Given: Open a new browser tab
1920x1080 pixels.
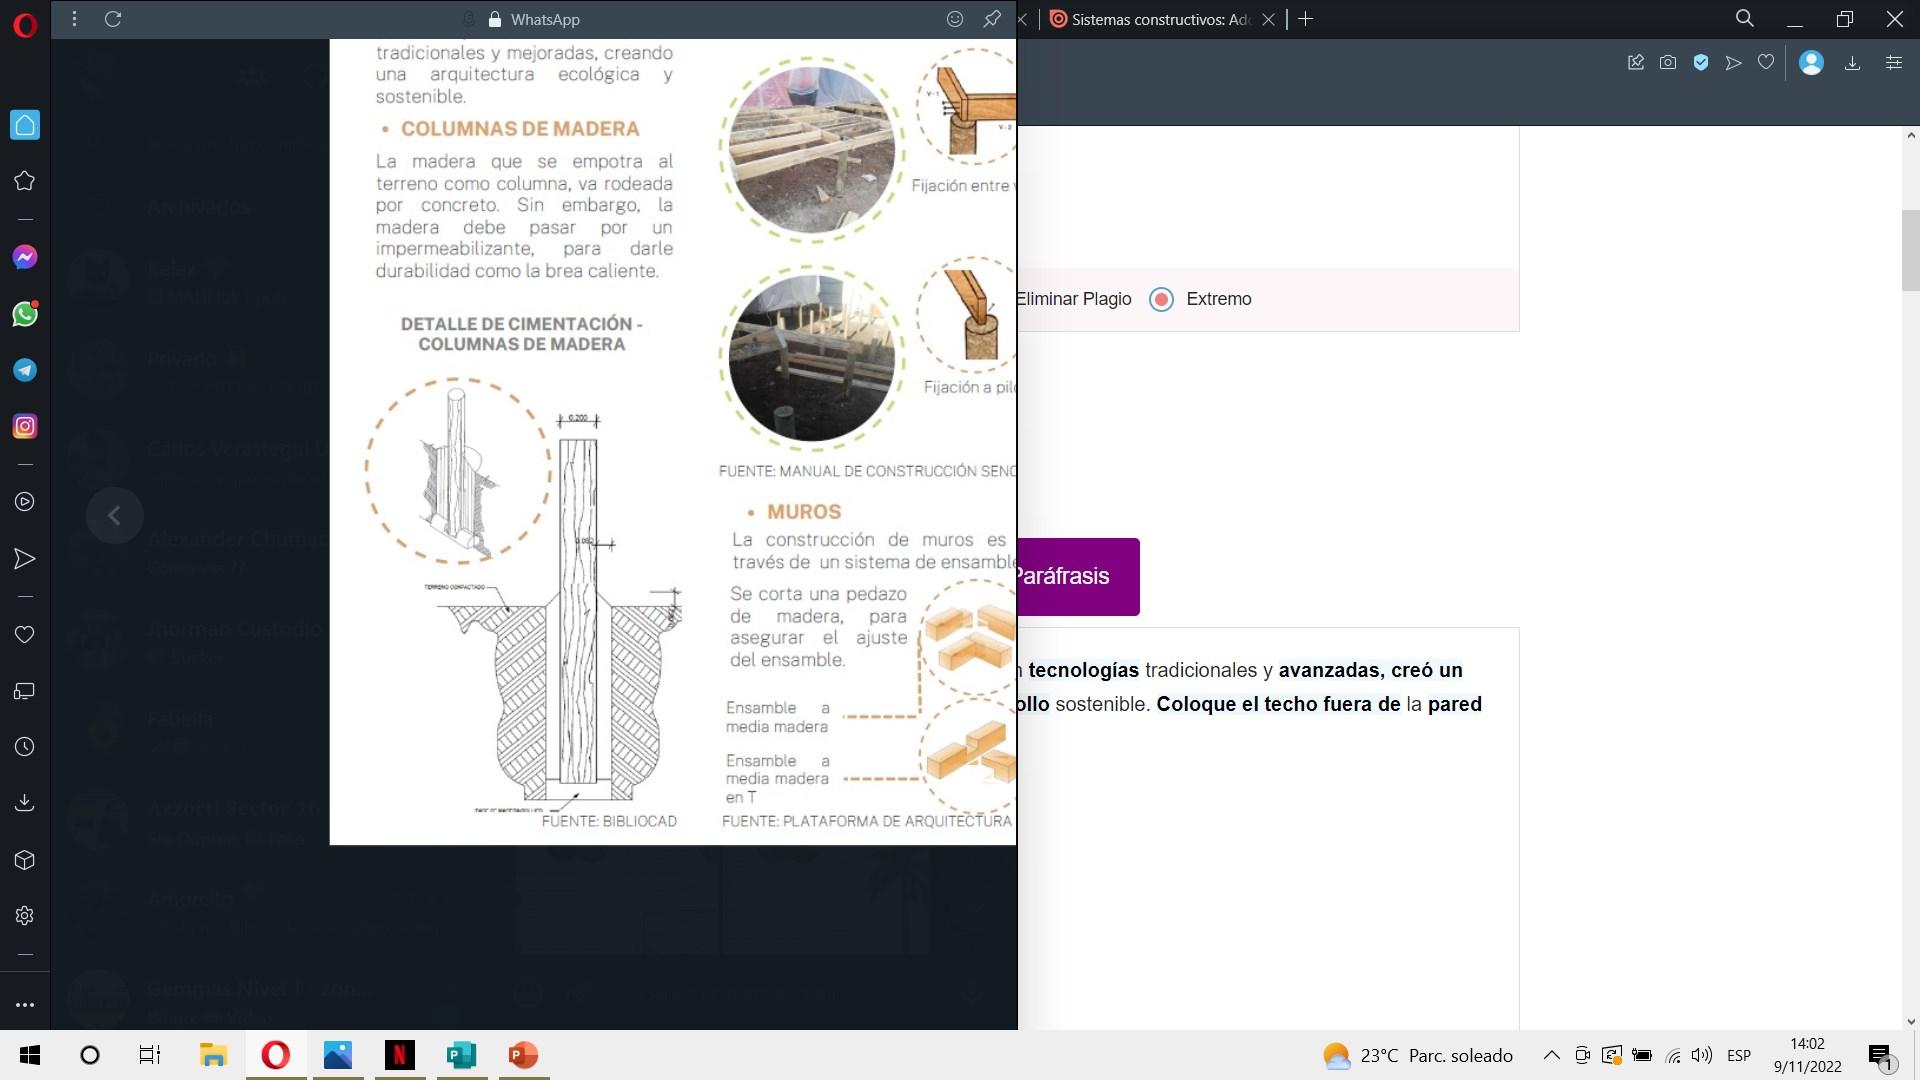Looking at the screenshot, I should pos(1305,19).
